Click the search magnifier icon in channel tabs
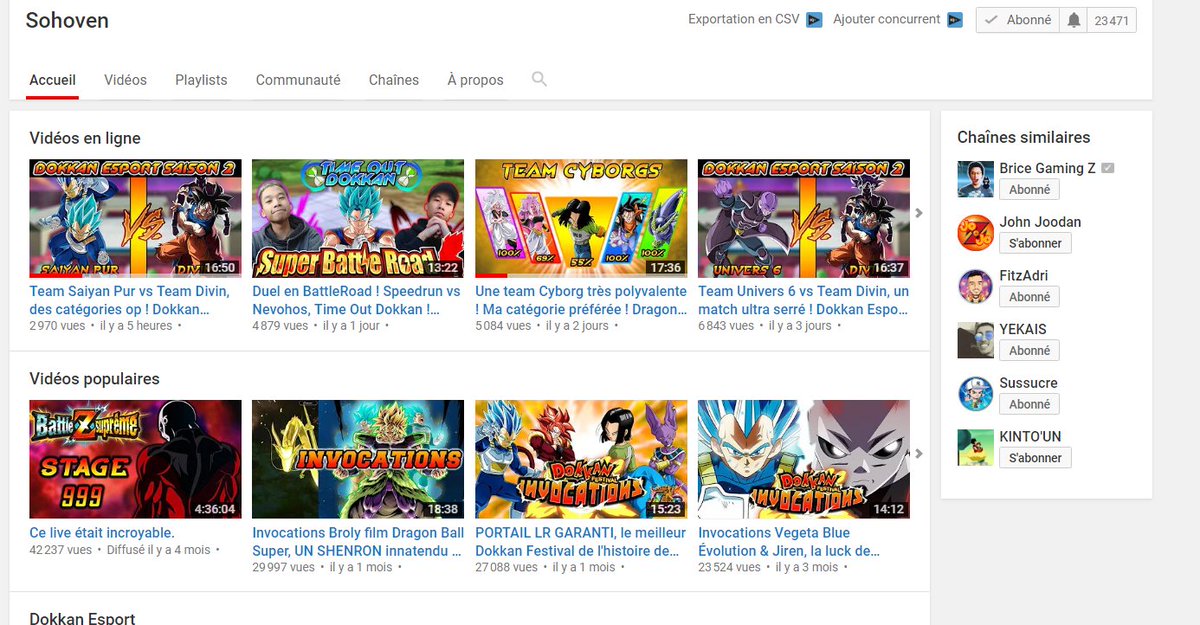Screen dimensions: 1200x625 [x=539, y=79]
